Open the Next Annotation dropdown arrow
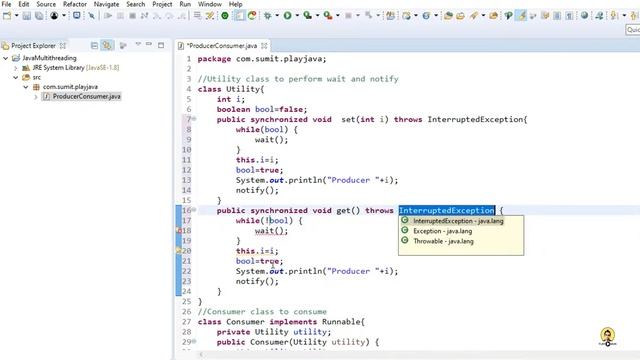Image resolution: width=640 pixels, height=360 pixels. click(x=624, y=16)
